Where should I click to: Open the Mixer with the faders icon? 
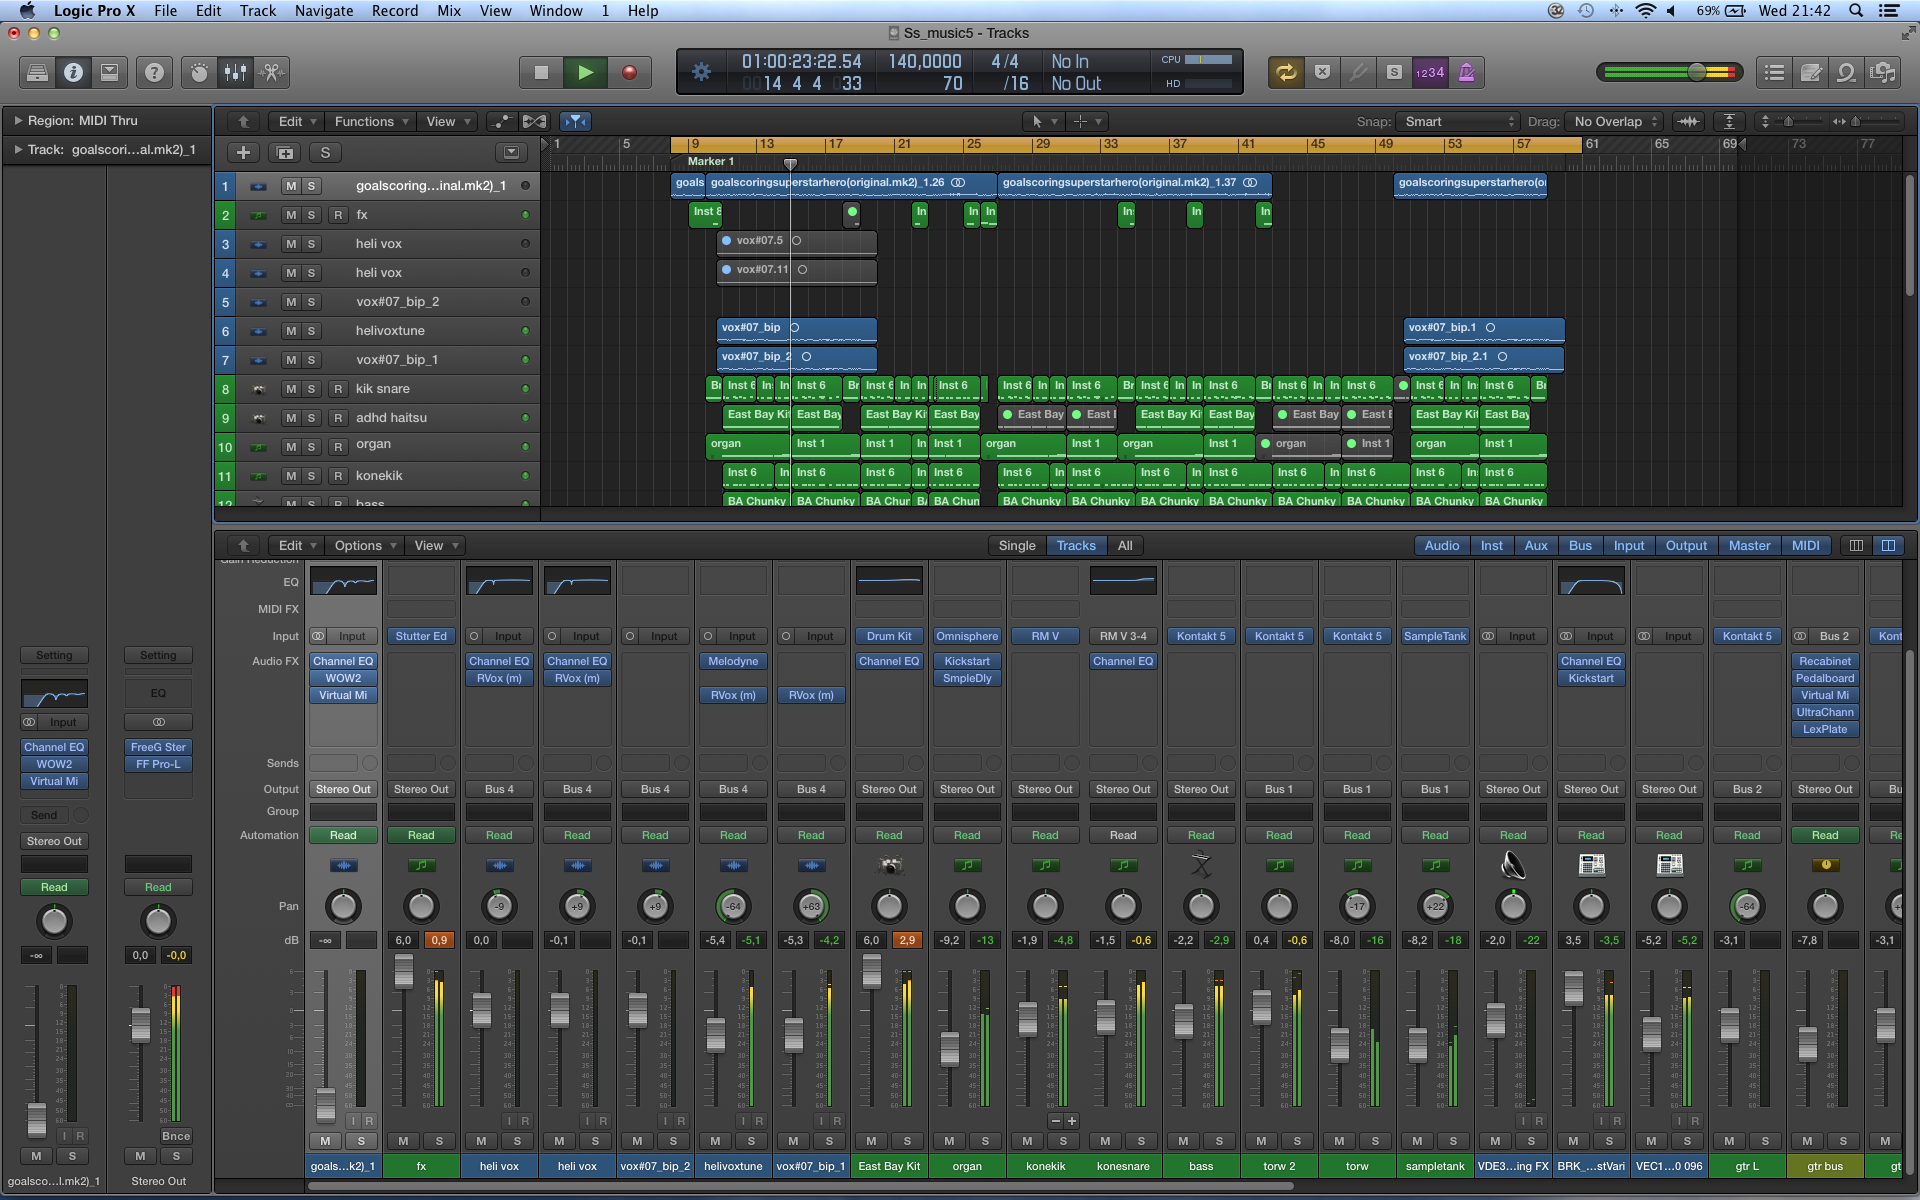[236, 72]
